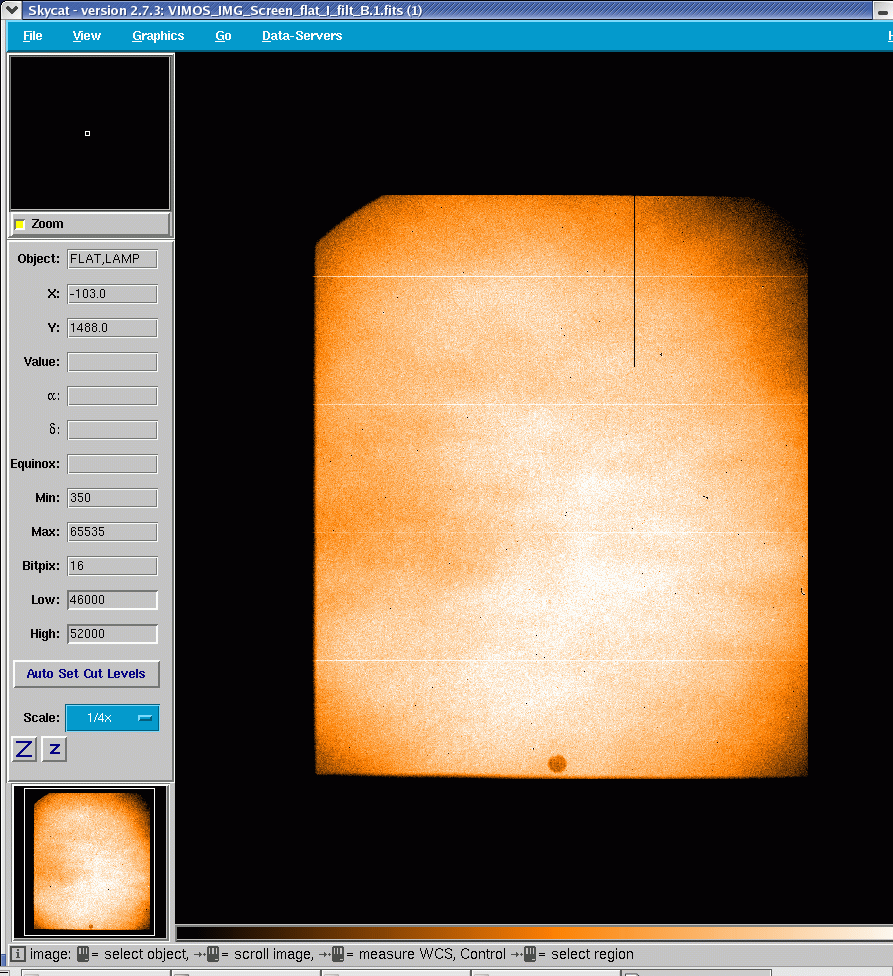This screenshot has width=893, height=976.
Task: Click the vertical dark bad column on the image
Action: pyautogui.click(x=634, y=281)
